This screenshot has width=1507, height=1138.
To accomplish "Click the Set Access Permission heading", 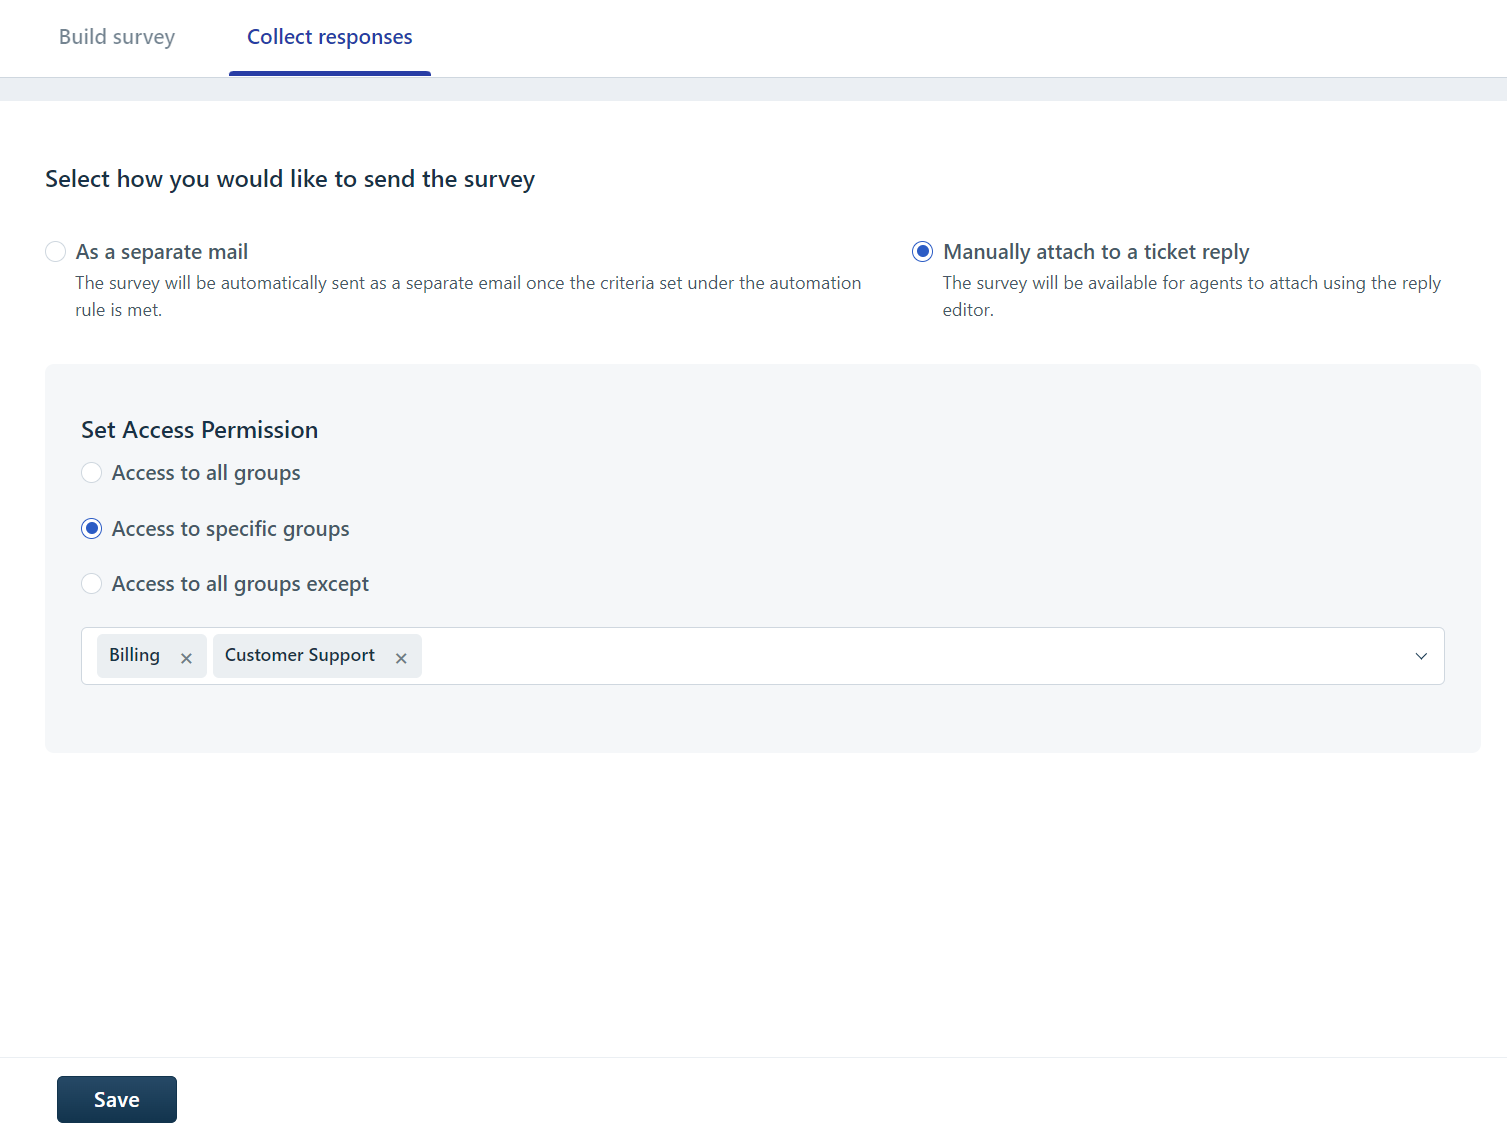I will tap(200, 430).
